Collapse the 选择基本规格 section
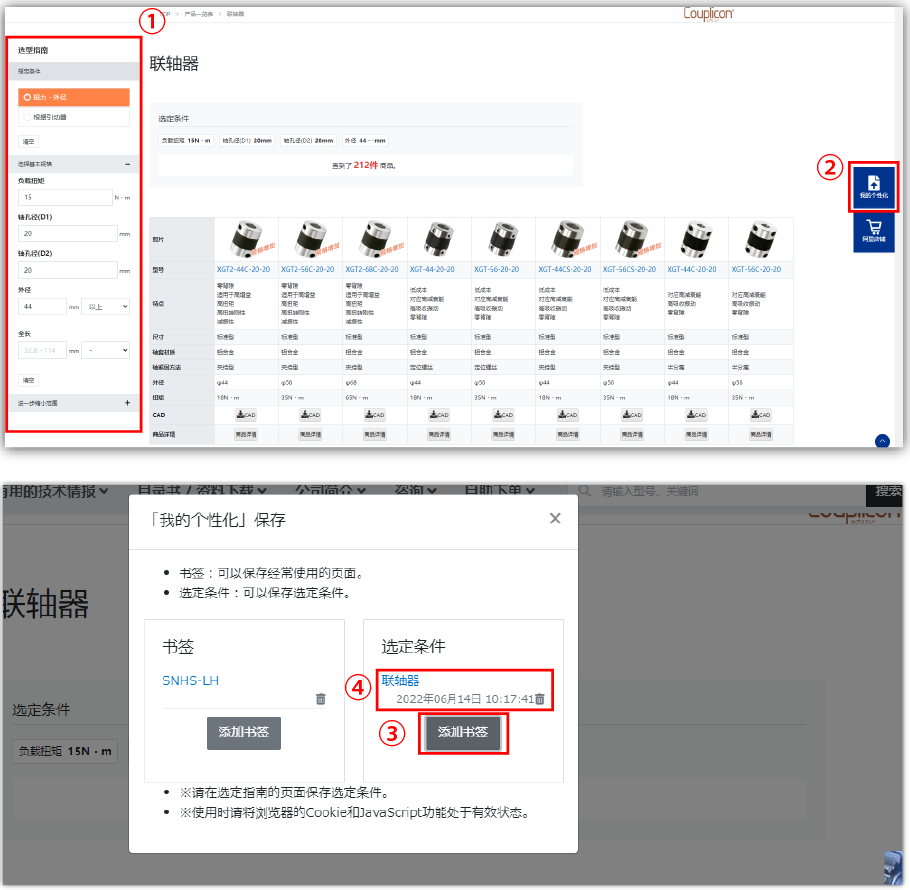This screenshot has width=910, height=890. click(127, 164)
